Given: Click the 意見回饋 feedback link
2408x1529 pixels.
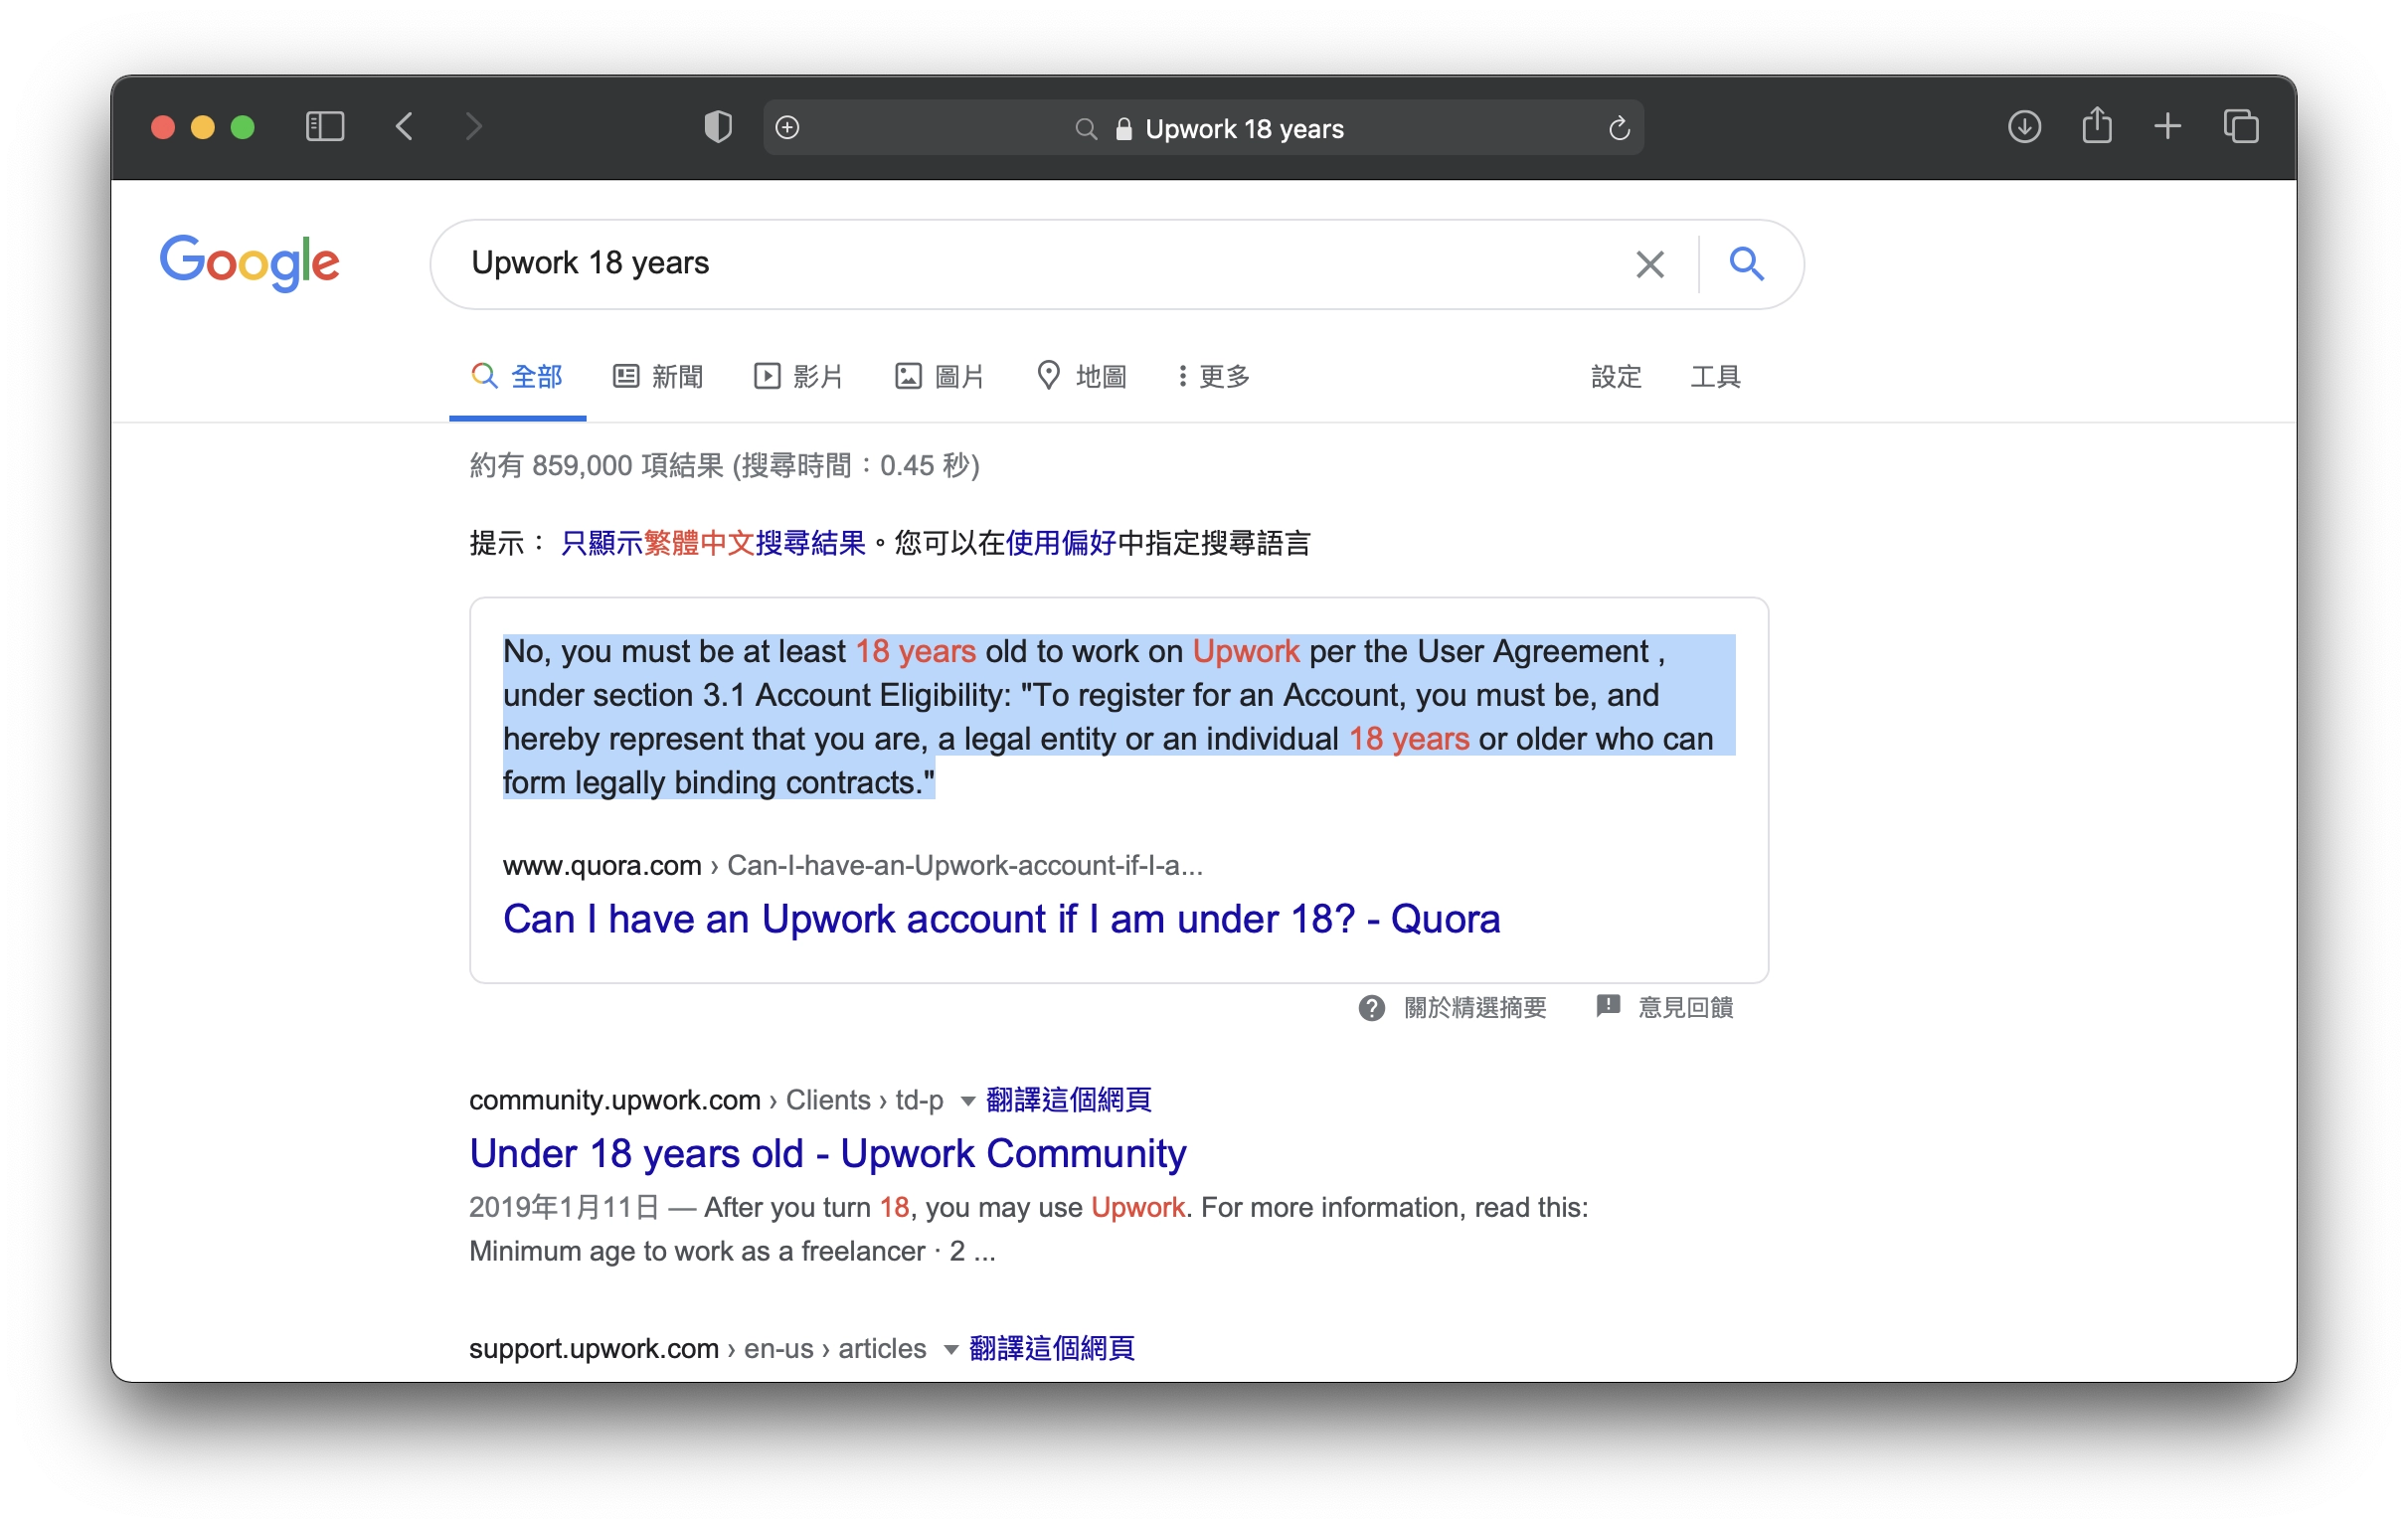Looking at the screenshot, I should click(1685, 1008).
